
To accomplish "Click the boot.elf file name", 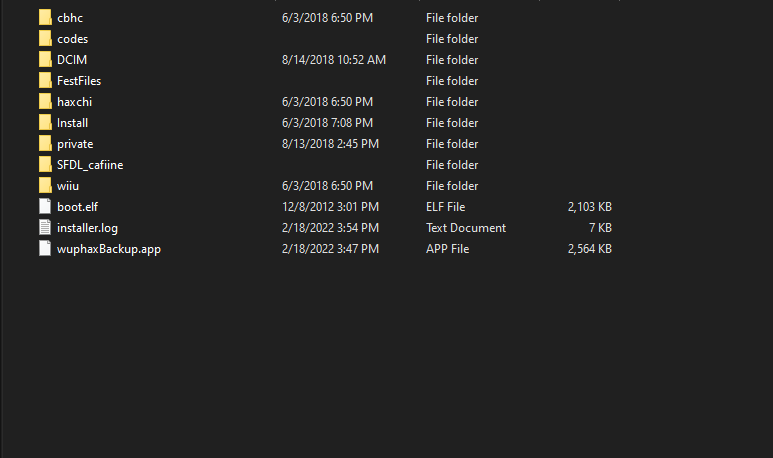I will [x=77, y=207].
